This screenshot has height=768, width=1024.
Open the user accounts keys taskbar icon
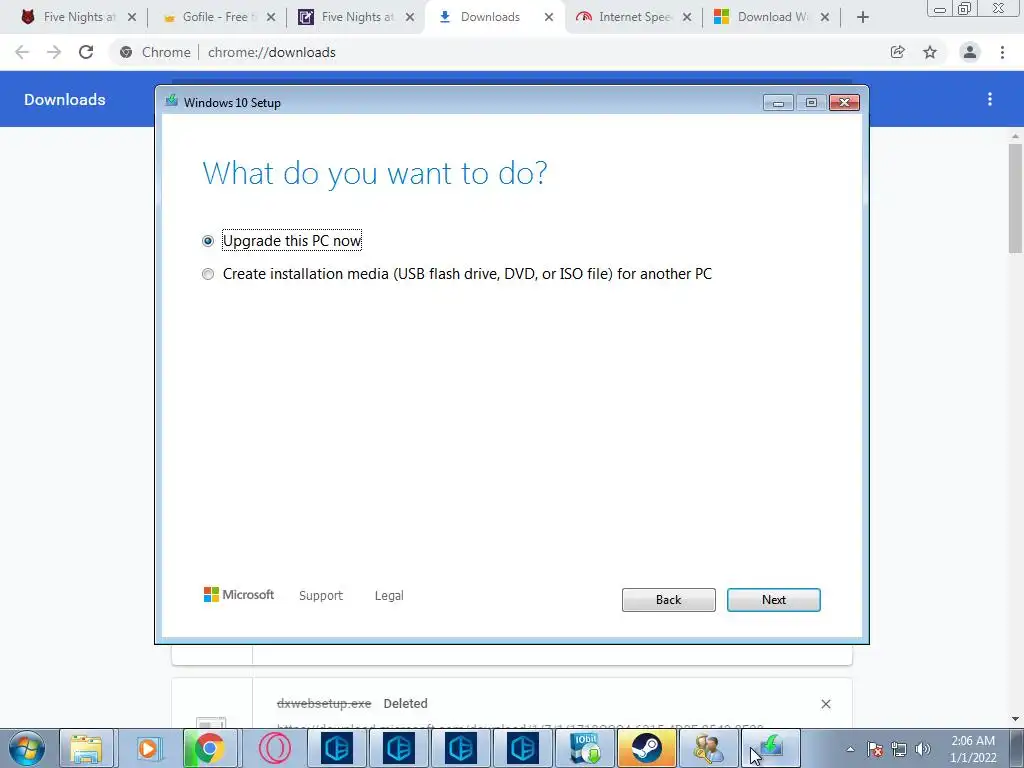(709, 748)
